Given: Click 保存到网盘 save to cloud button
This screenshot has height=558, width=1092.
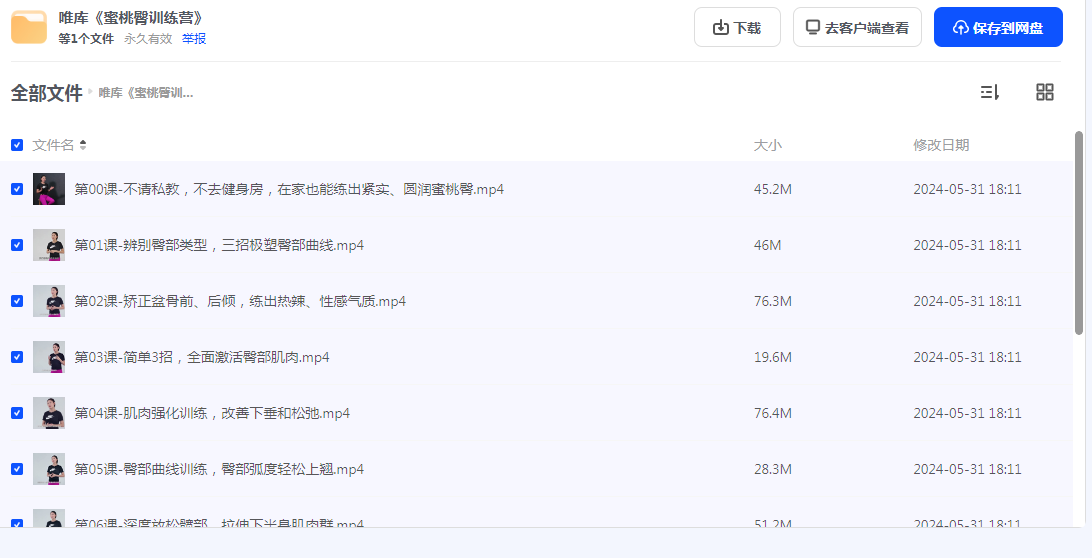Looking at the screenshot, I should (x=998, y=28).
